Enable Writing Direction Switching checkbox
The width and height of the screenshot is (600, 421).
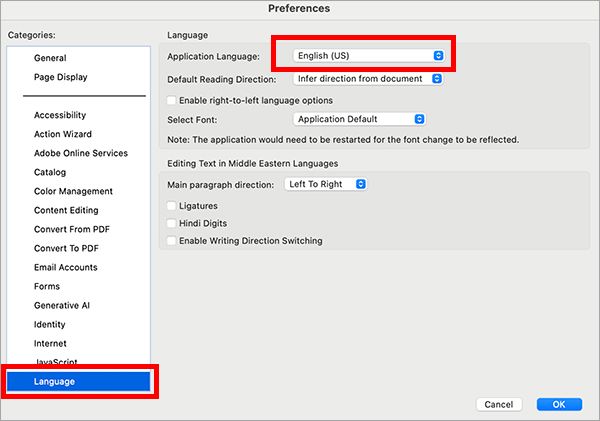click(172, 241)
